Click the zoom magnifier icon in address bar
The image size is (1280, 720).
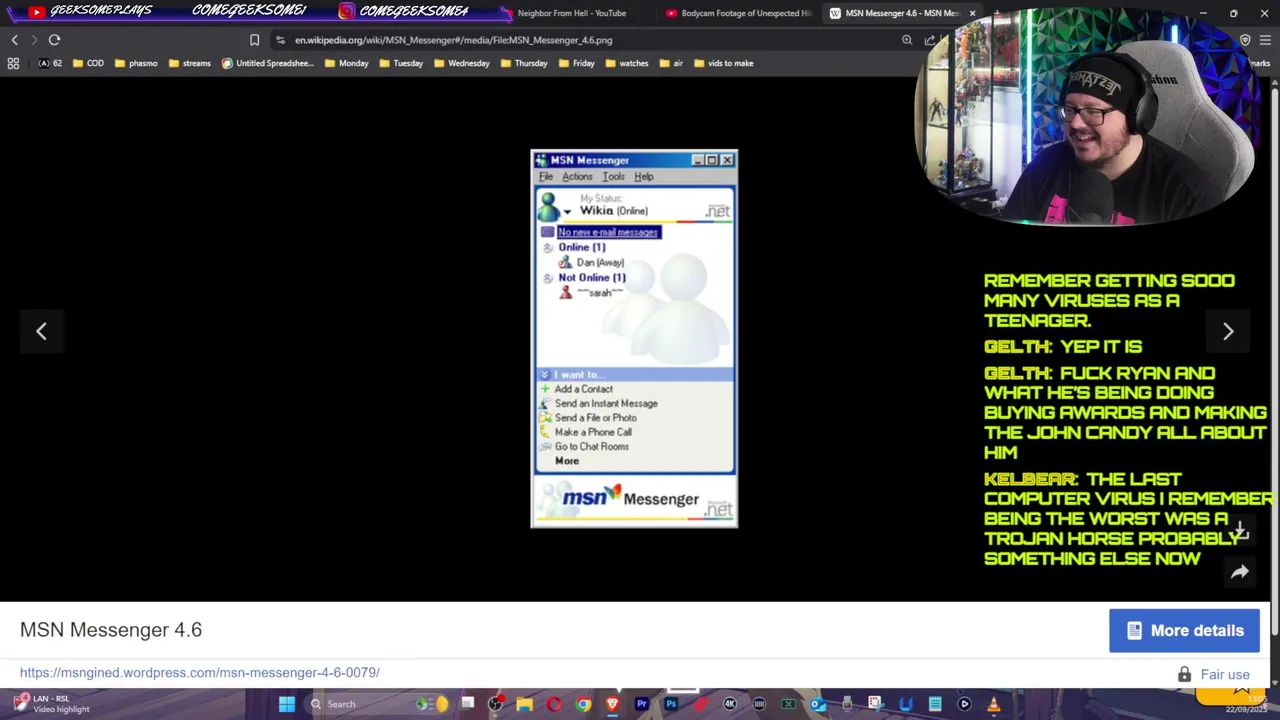[x=907, y=40]
